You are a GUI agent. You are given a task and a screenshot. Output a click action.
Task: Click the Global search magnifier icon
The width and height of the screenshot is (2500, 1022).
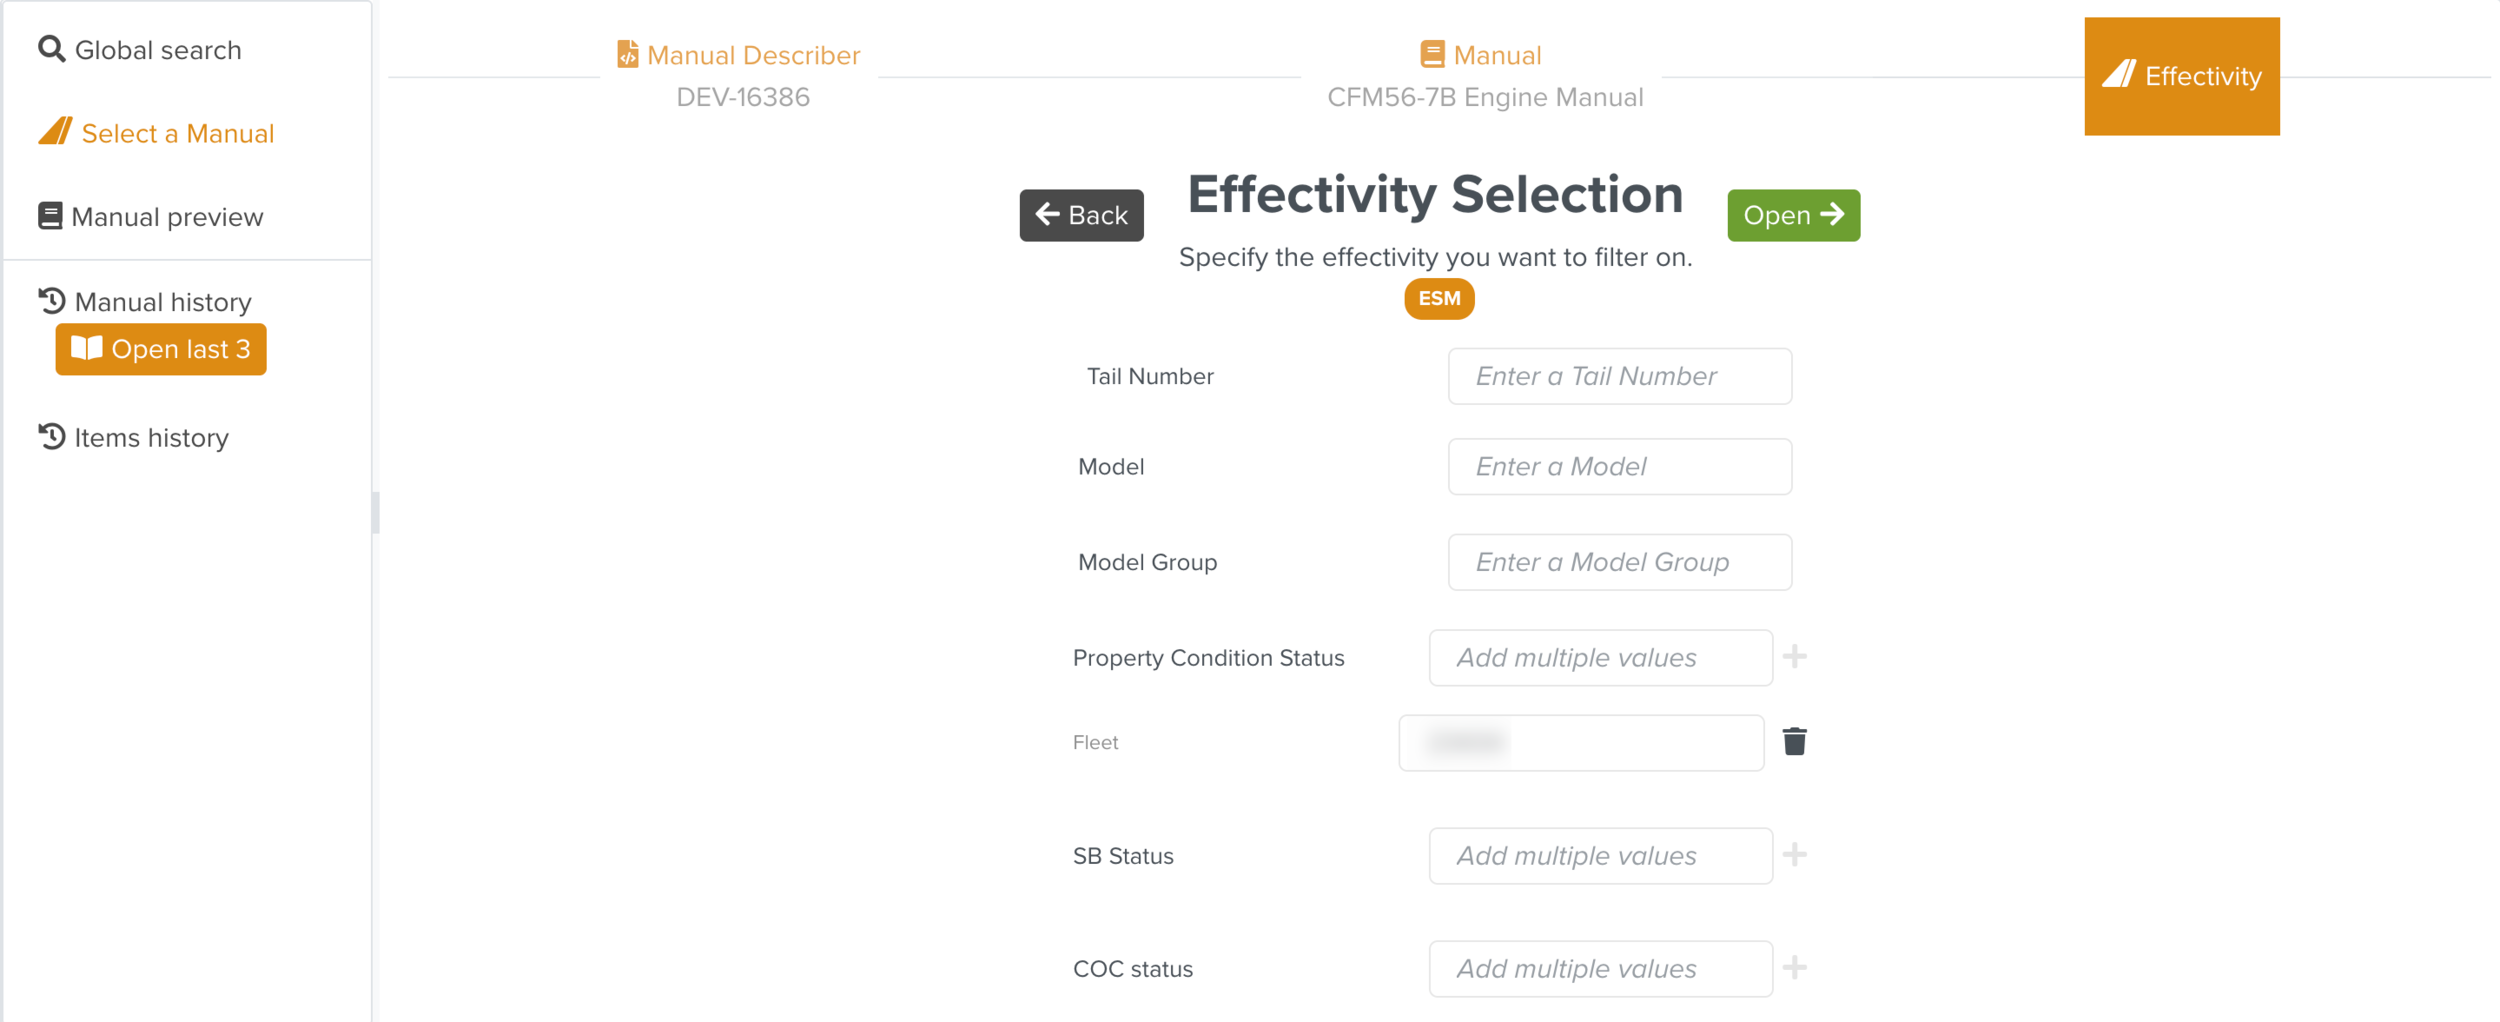pyautogui.click(x=51, y=49)
